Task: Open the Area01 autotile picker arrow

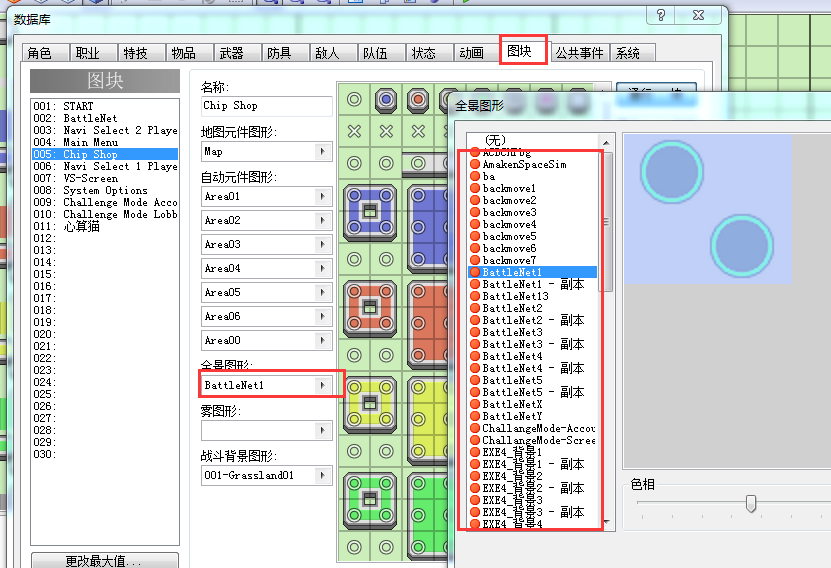Action: (323, 197)
